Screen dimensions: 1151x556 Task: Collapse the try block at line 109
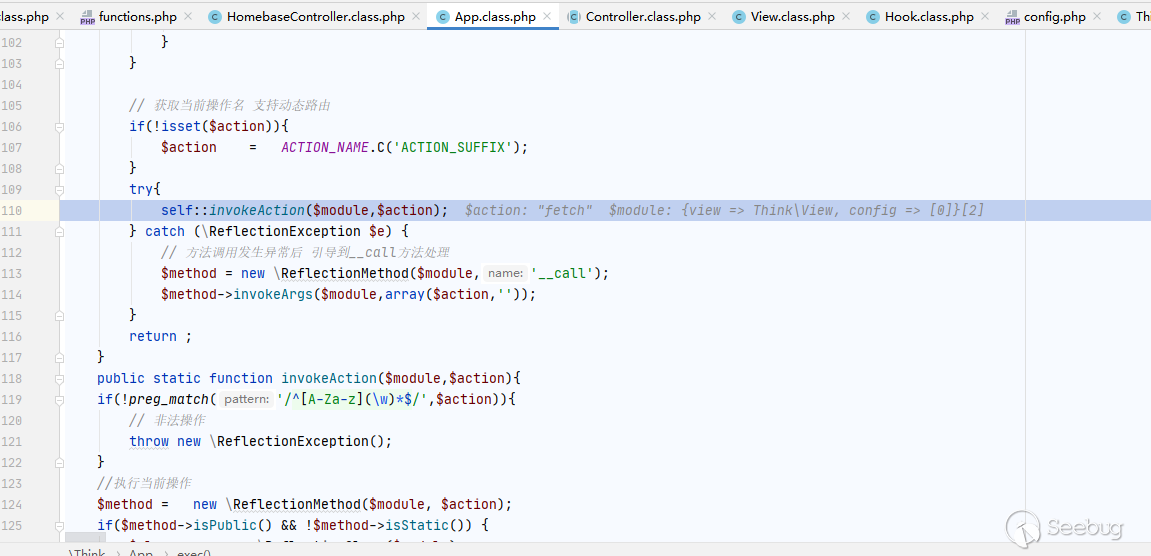click(59, 189)
